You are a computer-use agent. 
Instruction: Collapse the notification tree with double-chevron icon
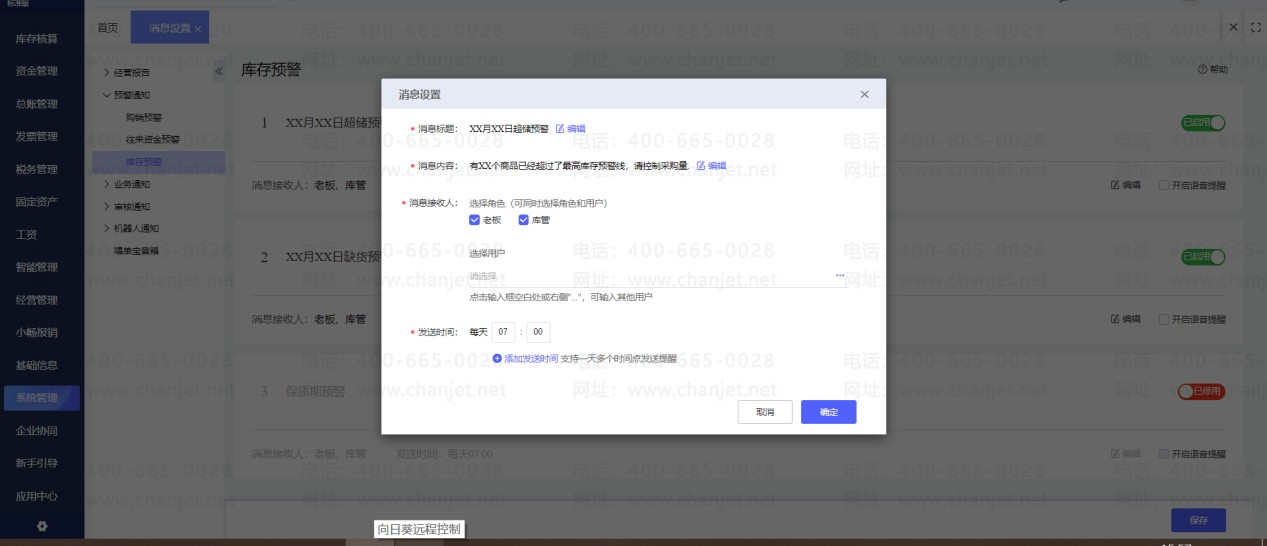pyautogui.click(x=219, y=71)
